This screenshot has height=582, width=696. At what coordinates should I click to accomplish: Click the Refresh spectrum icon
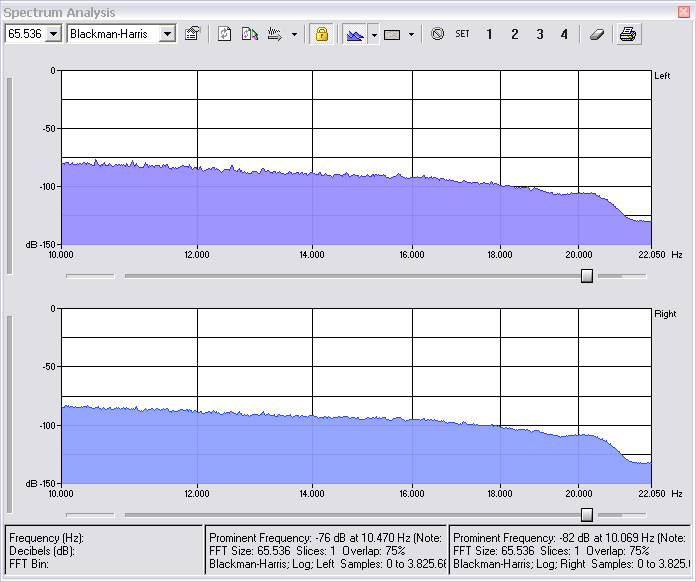(225, 34)
